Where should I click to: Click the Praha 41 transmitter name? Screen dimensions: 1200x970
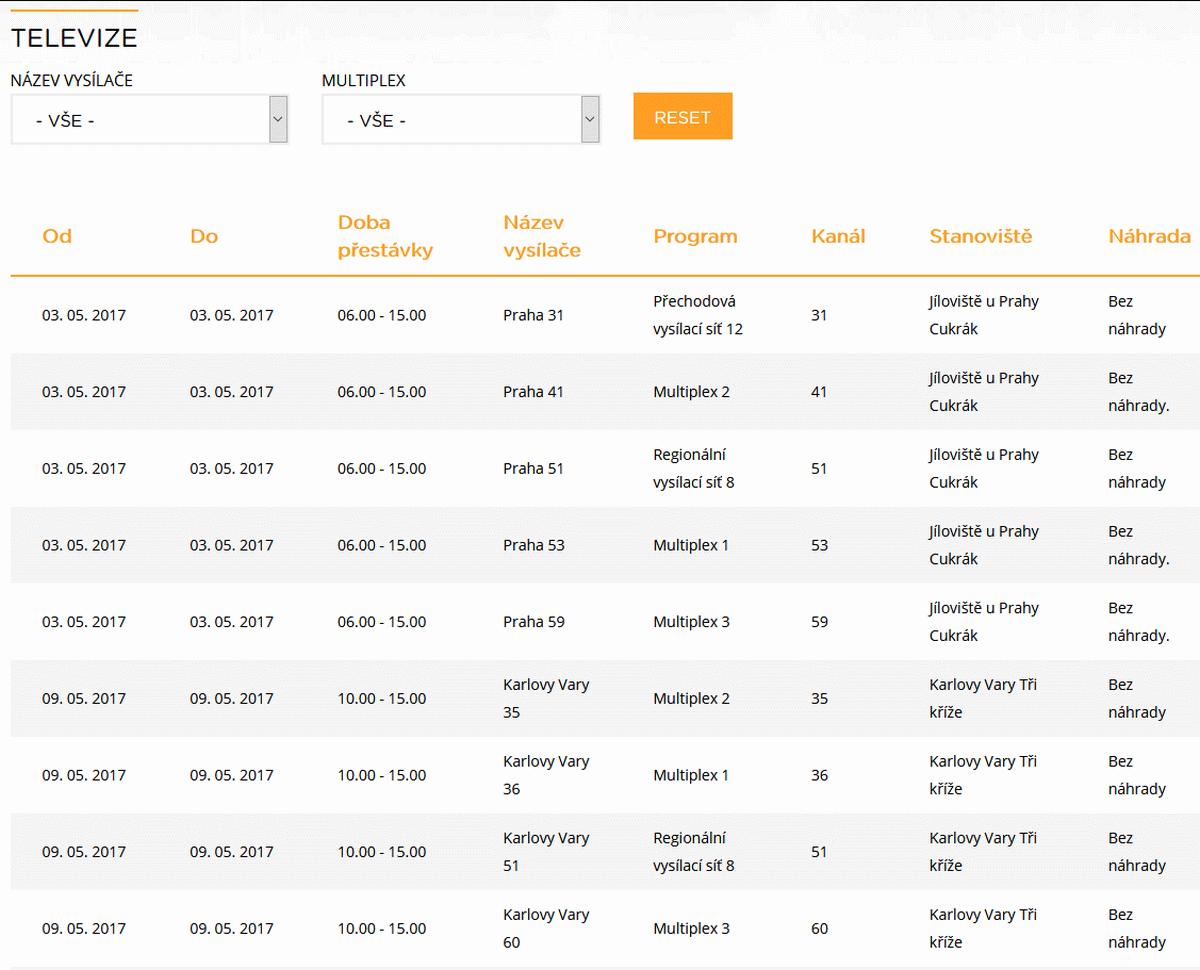click(x=533, y=392)
